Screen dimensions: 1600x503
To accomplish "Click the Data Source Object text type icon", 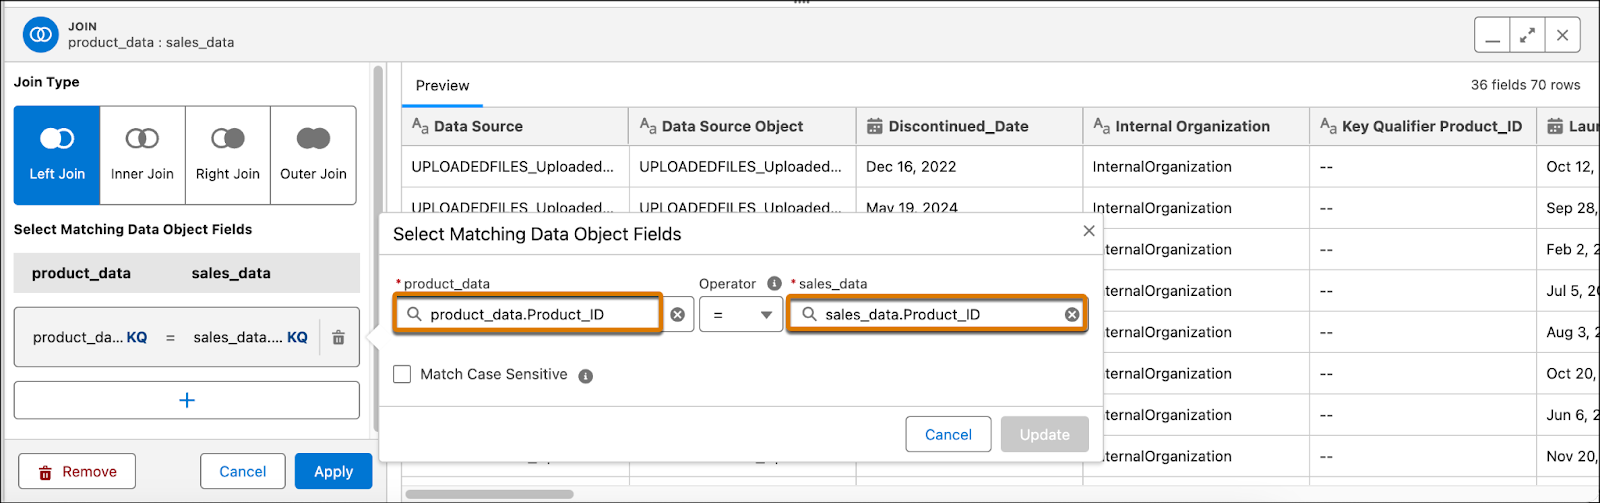I will (x=648, y=126).
